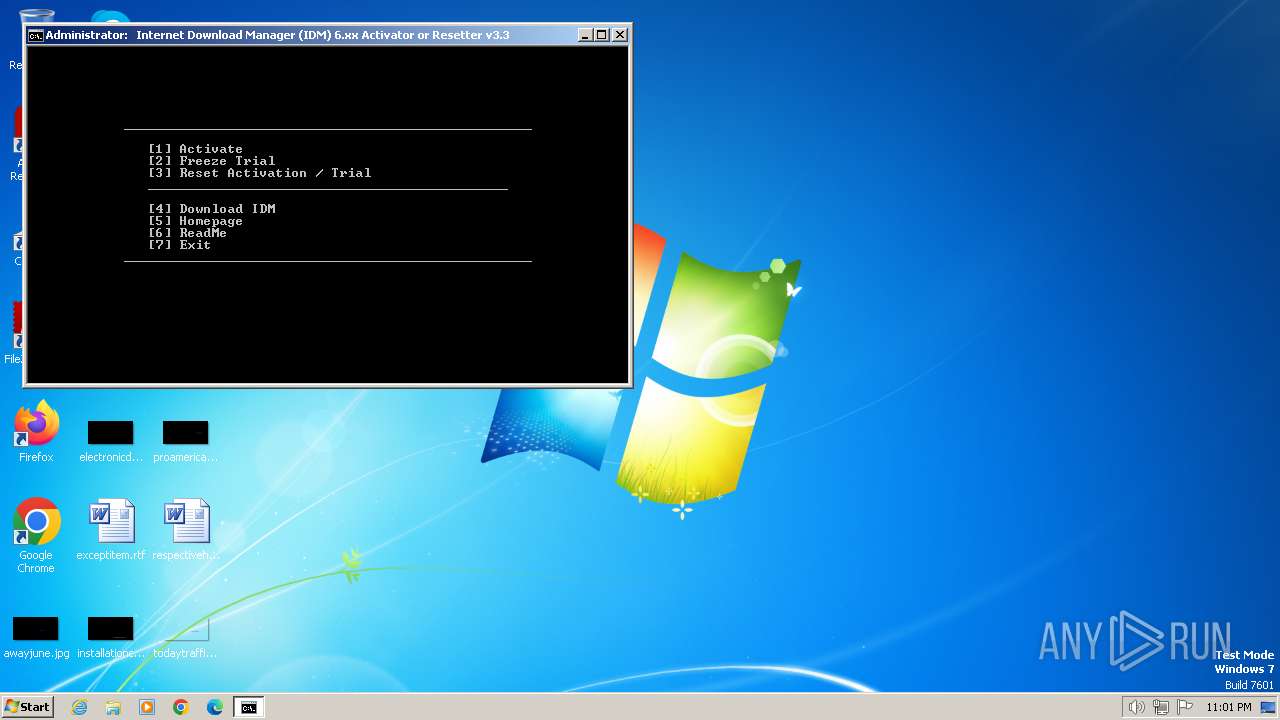The width and height of the screenshot is (1280, 720).
Task: Click the Show desktop button
Action: pyautogui.click(x=1268, y=707)
